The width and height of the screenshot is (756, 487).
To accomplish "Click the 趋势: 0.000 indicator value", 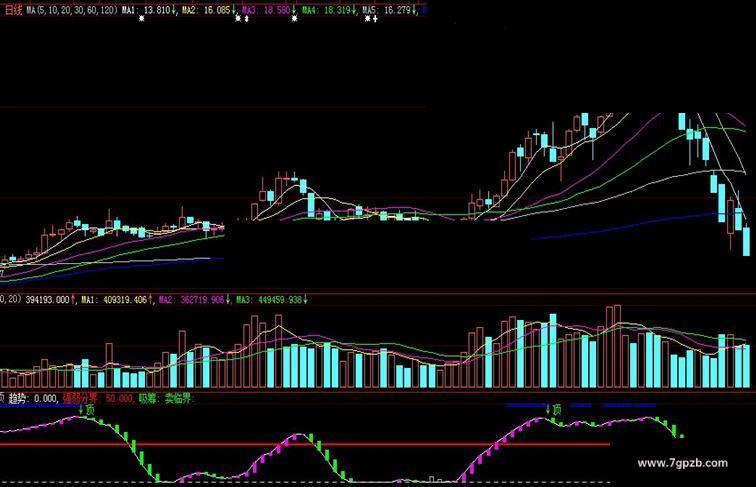I will [x=33, y=399].
